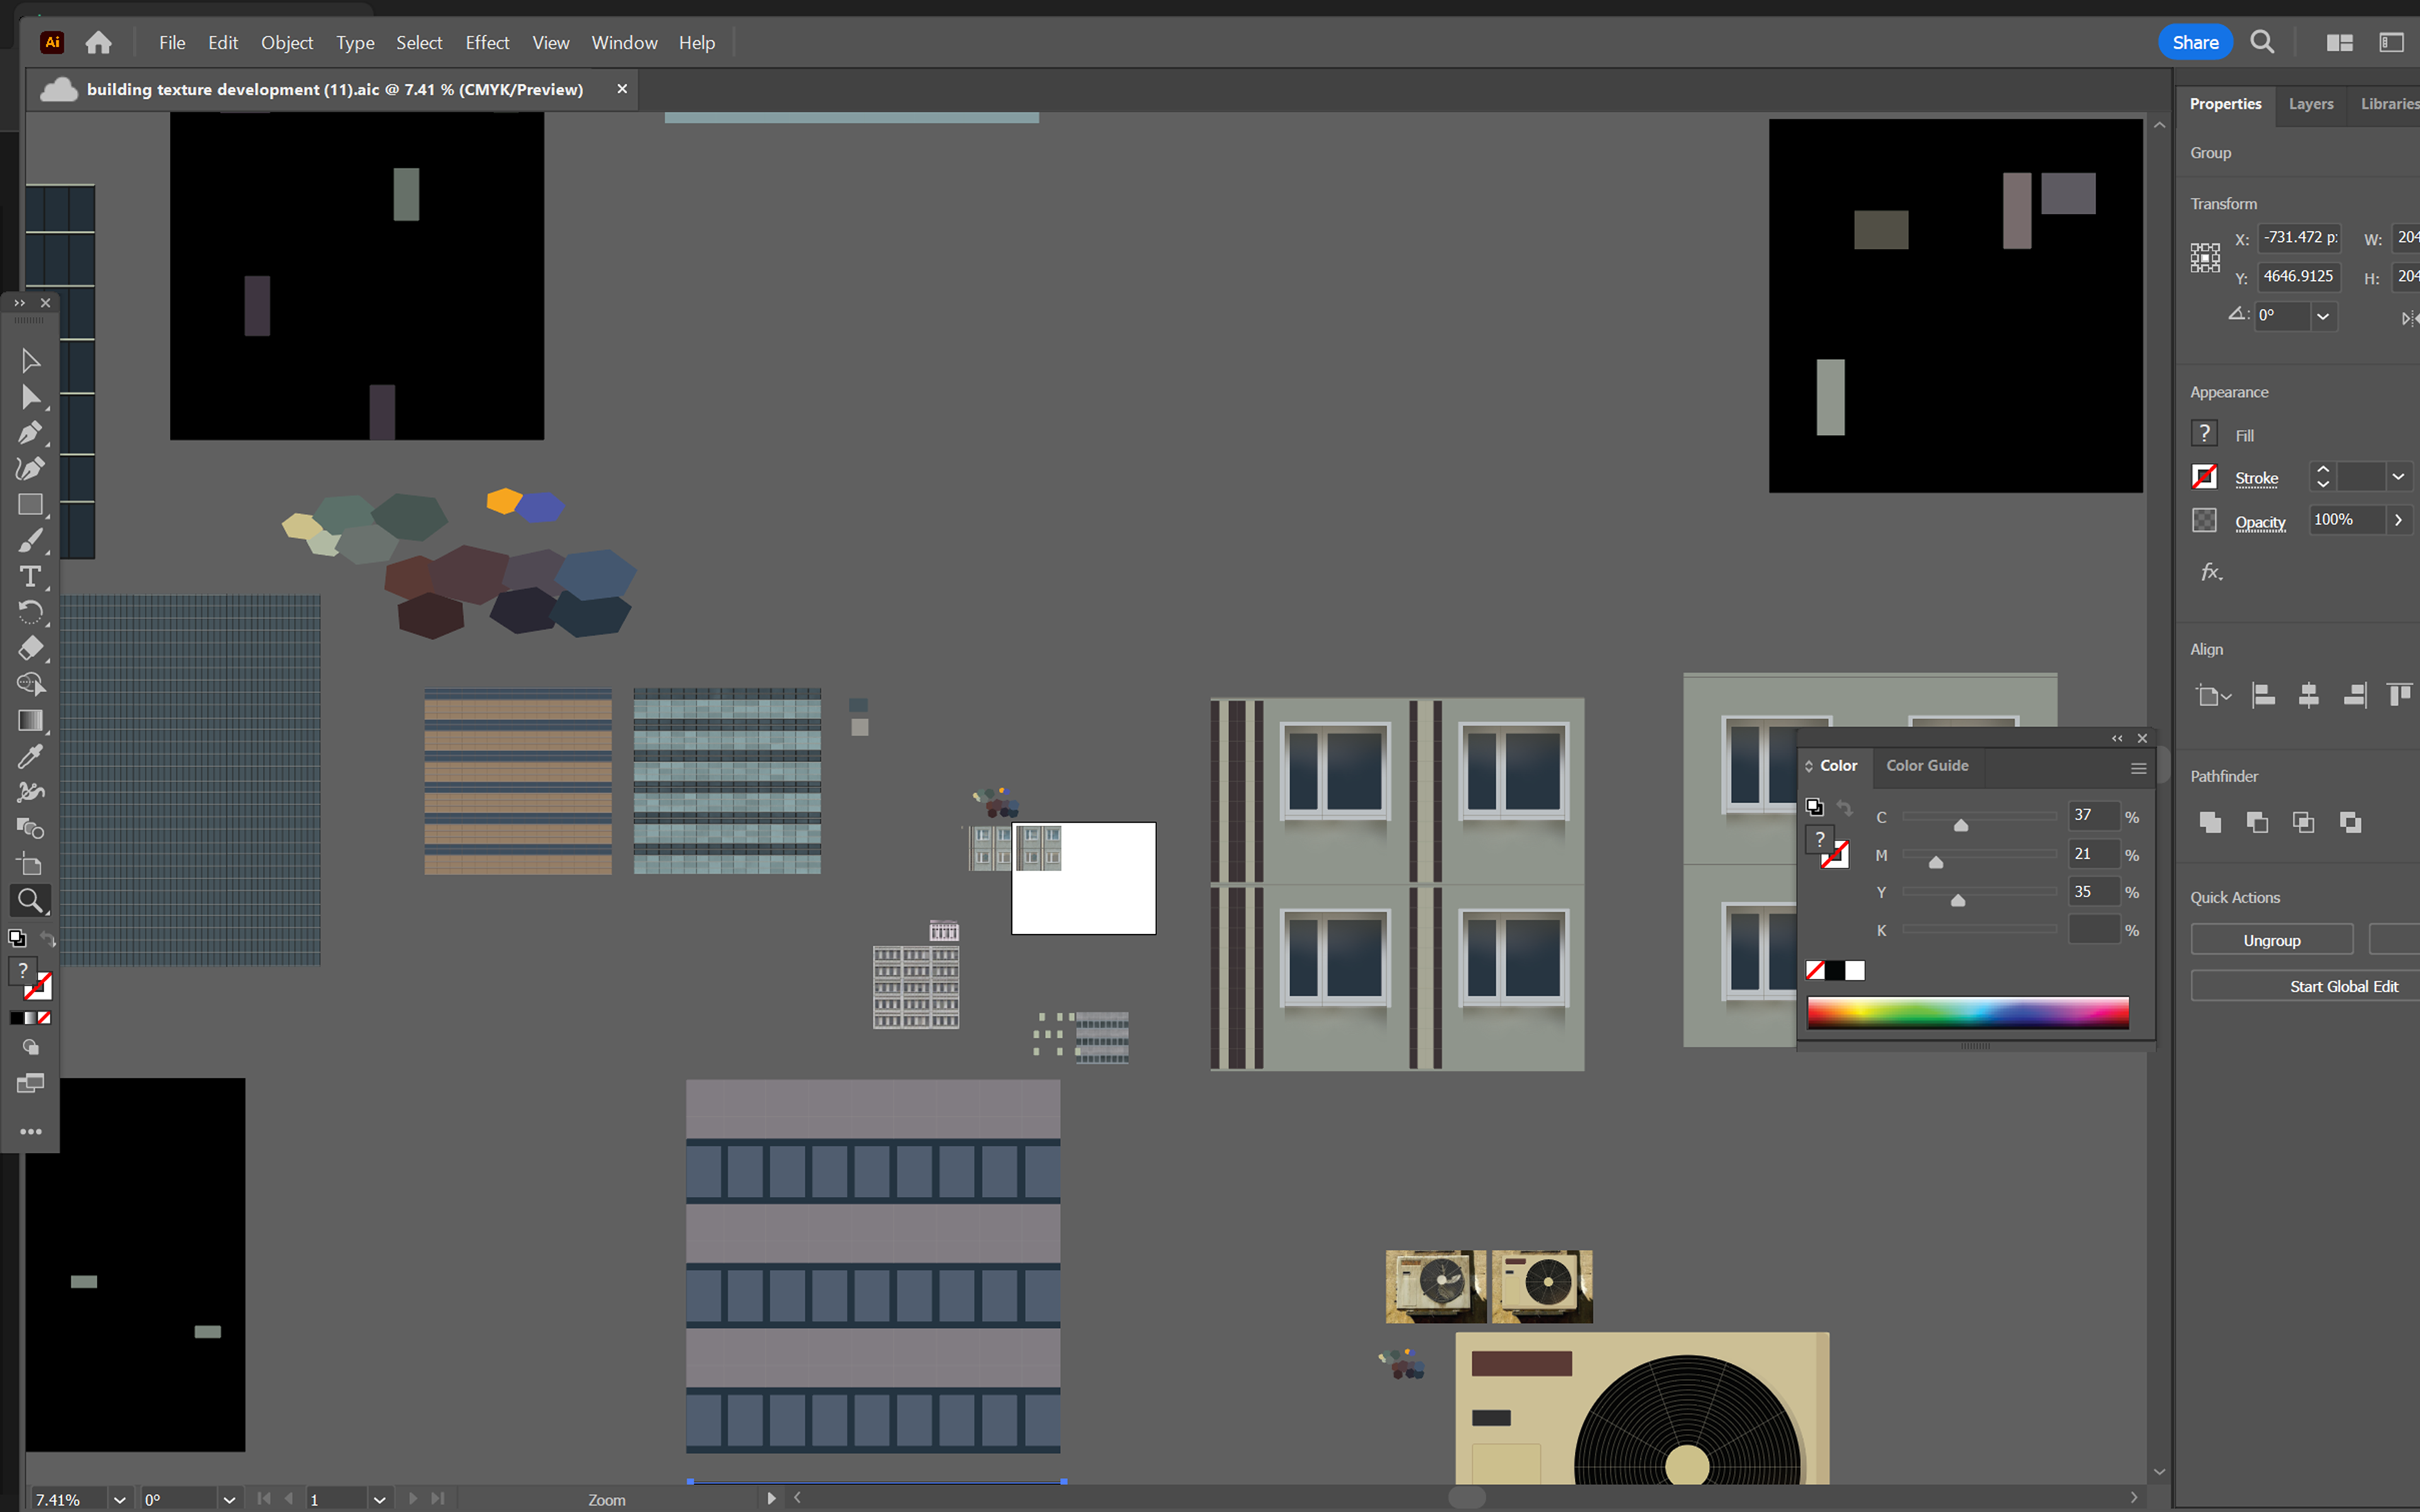The width and height of the screenshot is (2420, 1512).
Task: Select the Rectangle tool
Action: (30, 505)
